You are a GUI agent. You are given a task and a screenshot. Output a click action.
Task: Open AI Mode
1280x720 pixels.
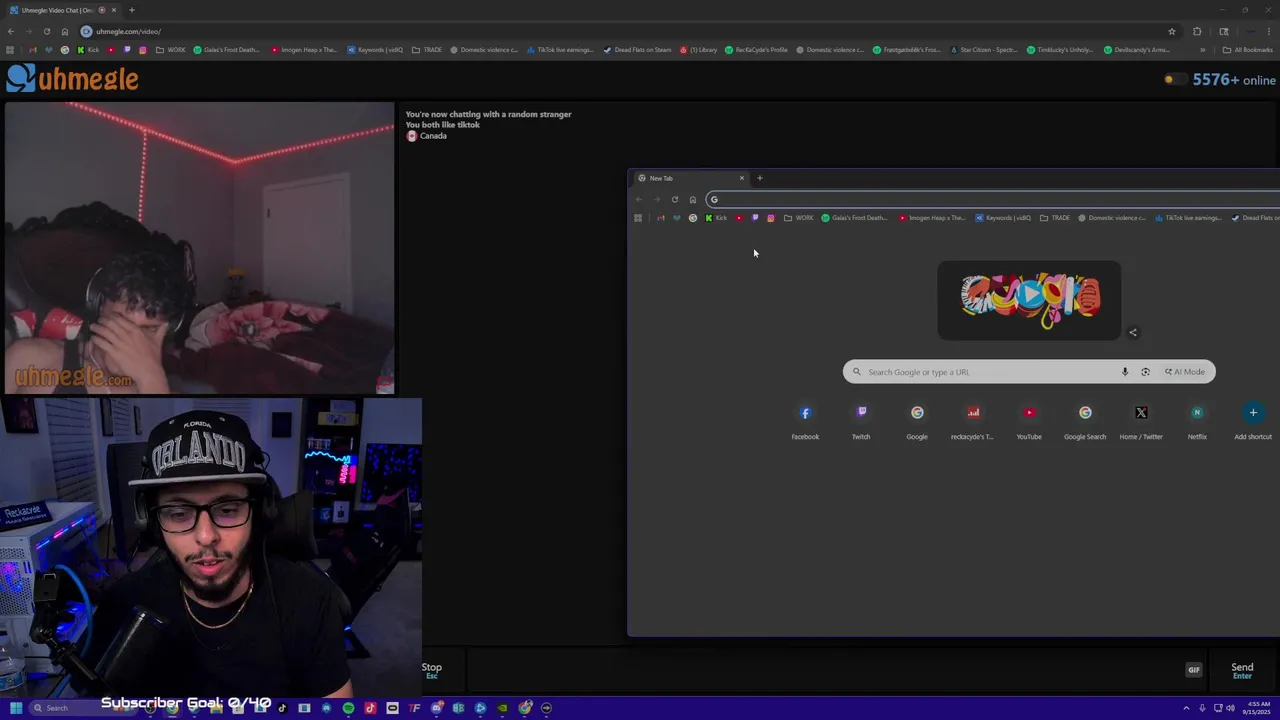[x=1185, y=372]
